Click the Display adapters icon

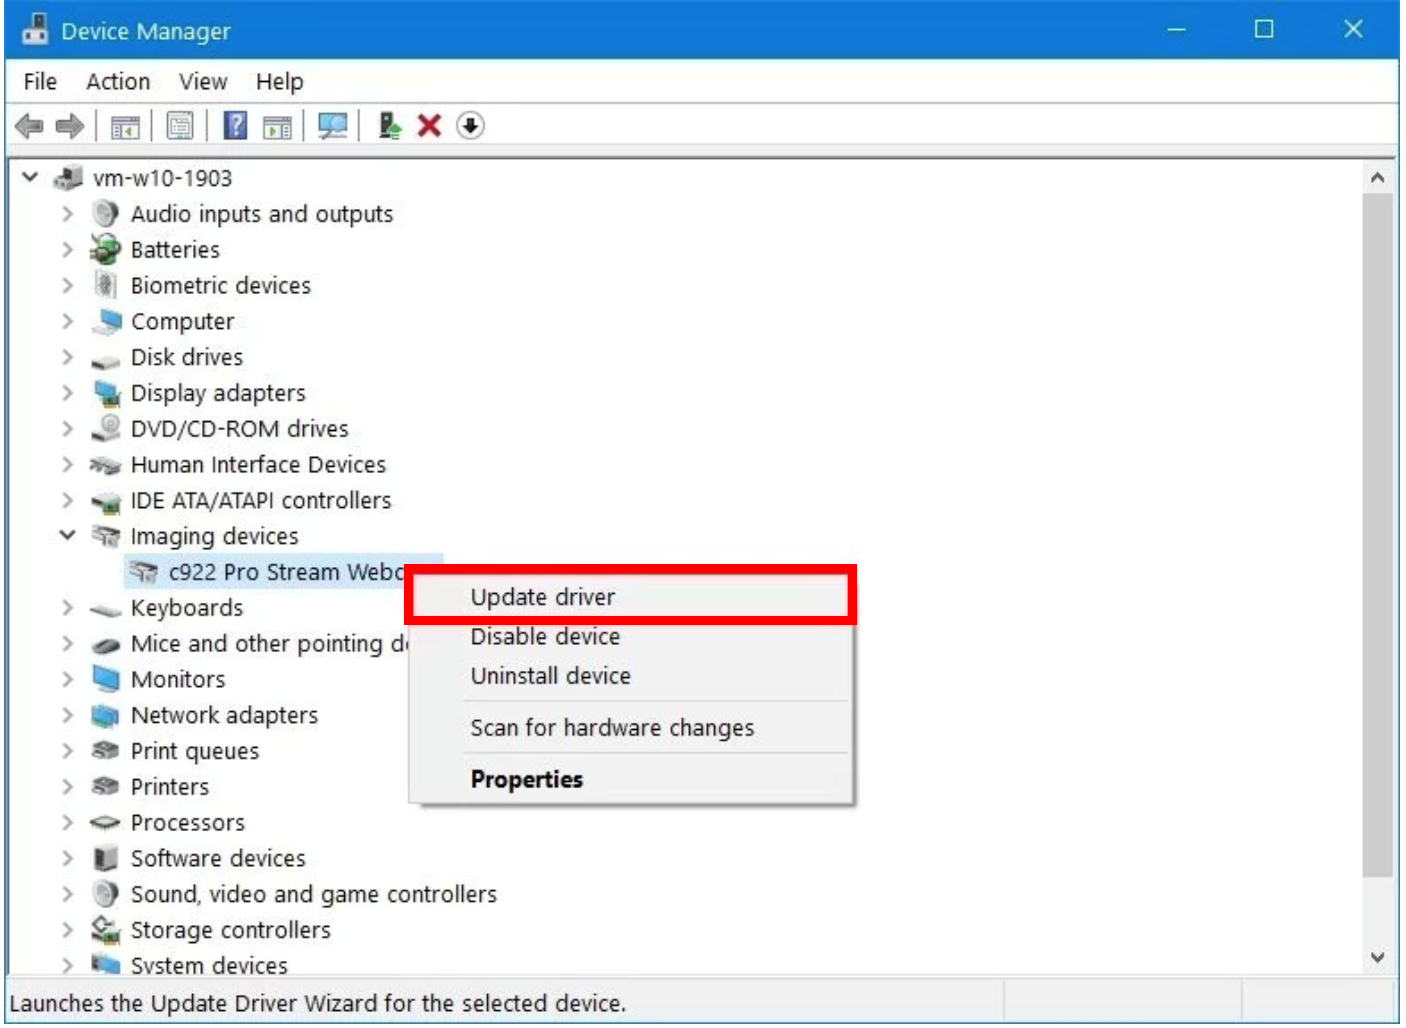(x=106, y=393)
